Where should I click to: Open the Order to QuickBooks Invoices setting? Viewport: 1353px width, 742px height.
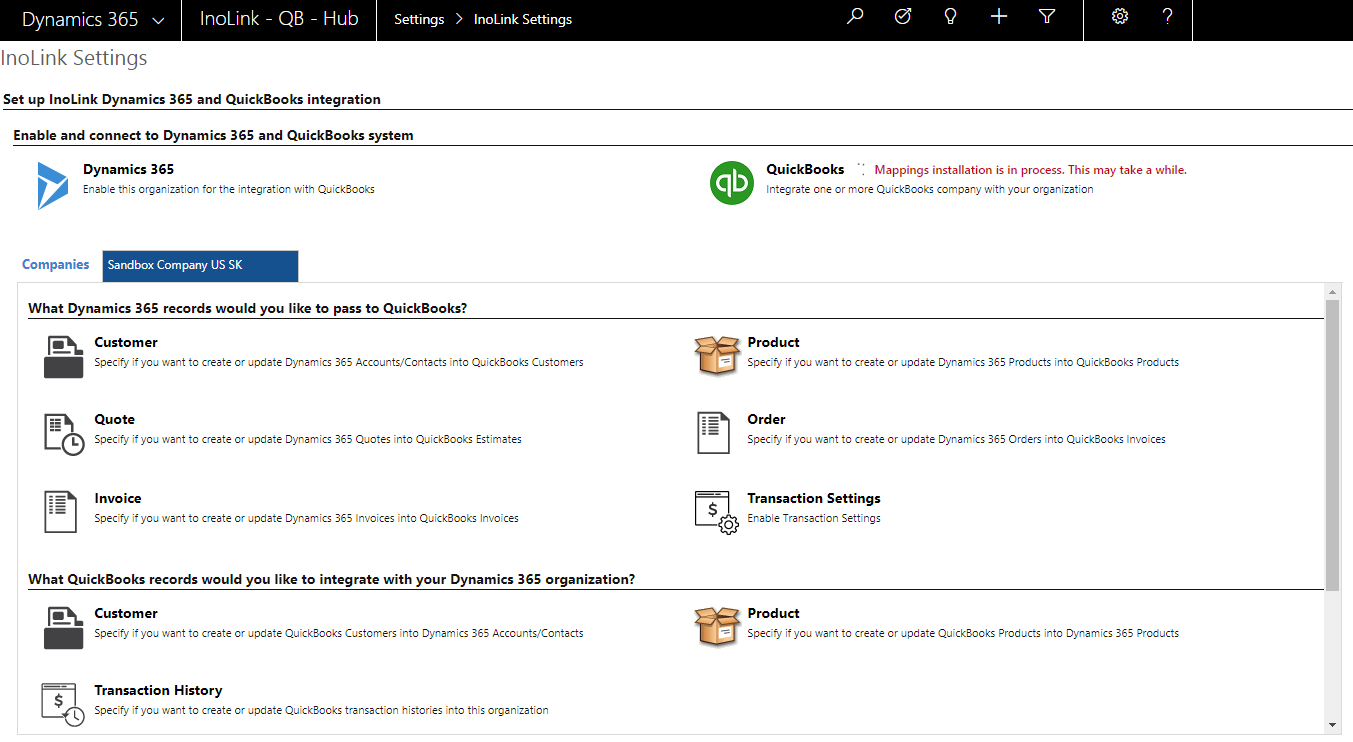click(x=767, y=419)
